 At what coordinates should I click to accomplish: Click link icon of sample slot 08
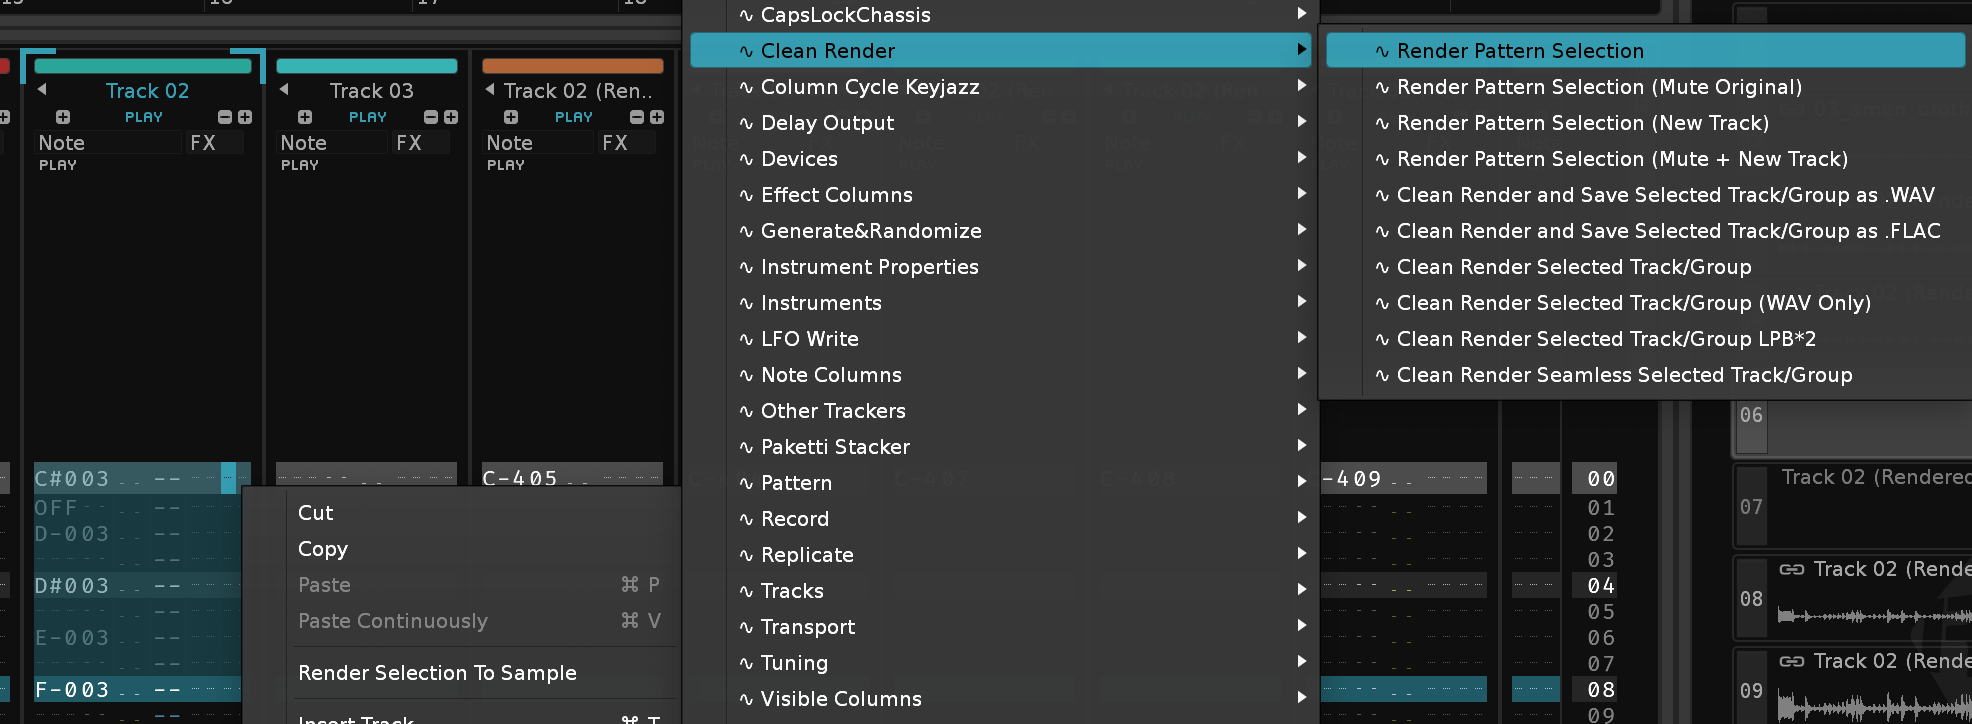(1791, 569)
